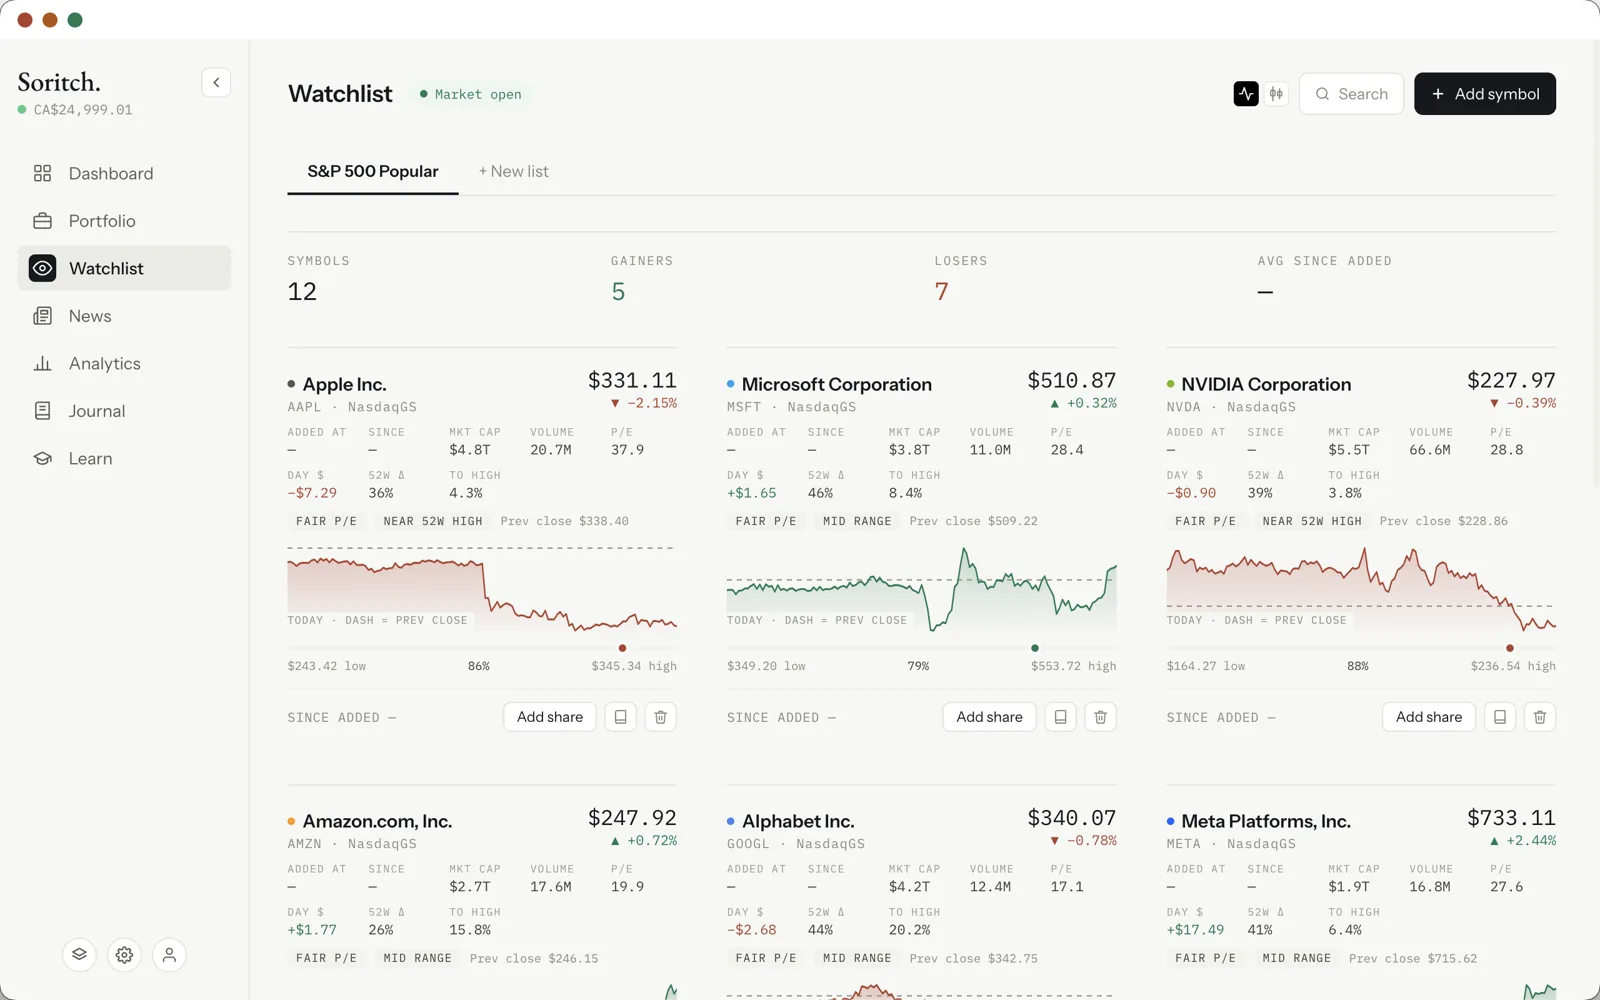
Task: Open settings gear icon in sidebar
Action: 124,955
